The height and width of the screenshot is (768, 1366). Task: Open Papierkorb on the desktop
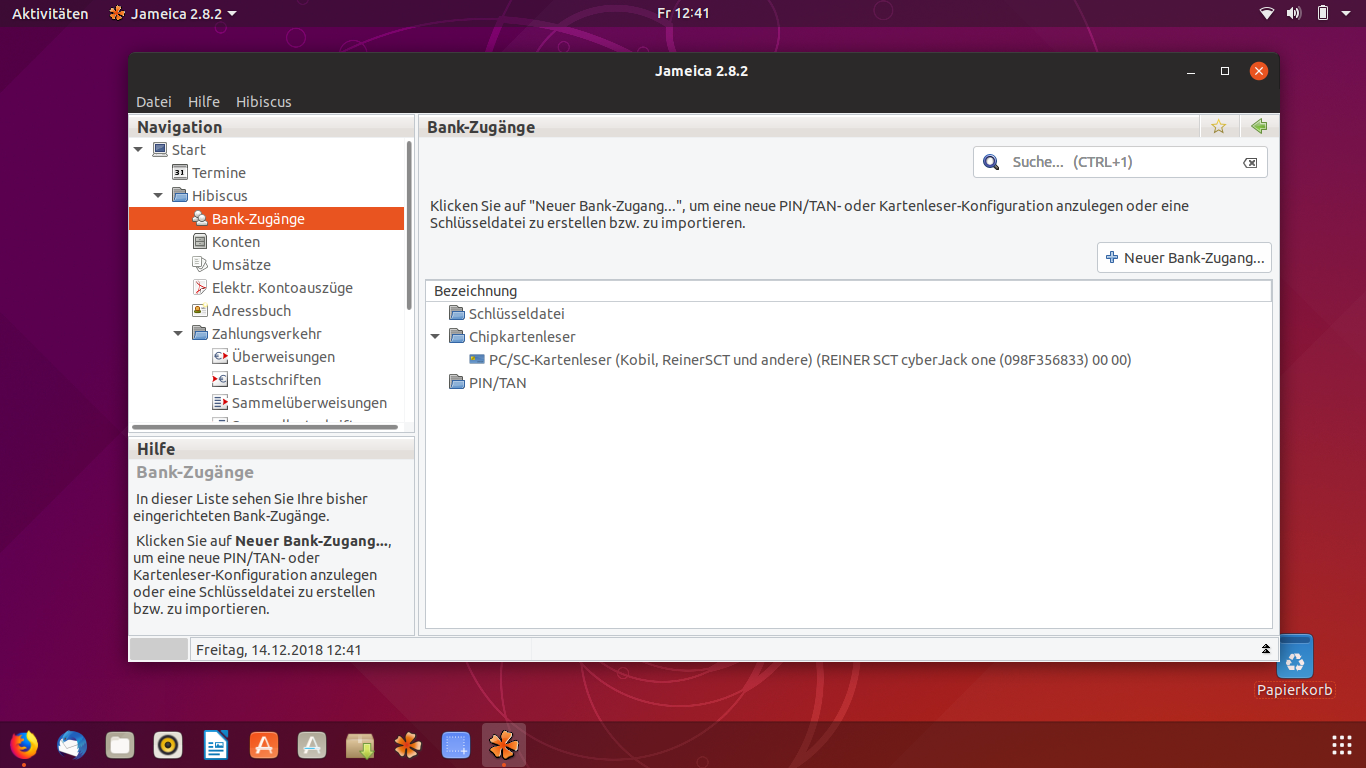pos(1295,665)
